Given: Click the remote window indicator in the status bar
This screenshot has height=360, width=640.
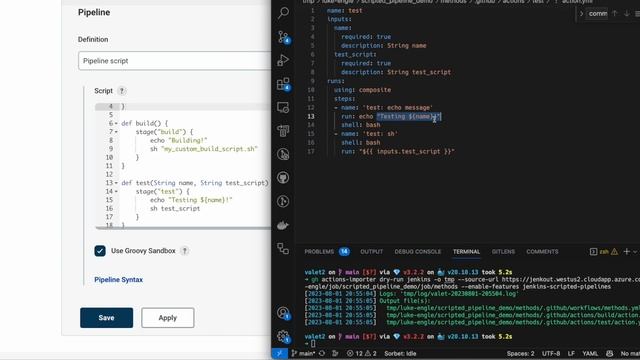Looking at the screenshot, I should coord(280,353).
